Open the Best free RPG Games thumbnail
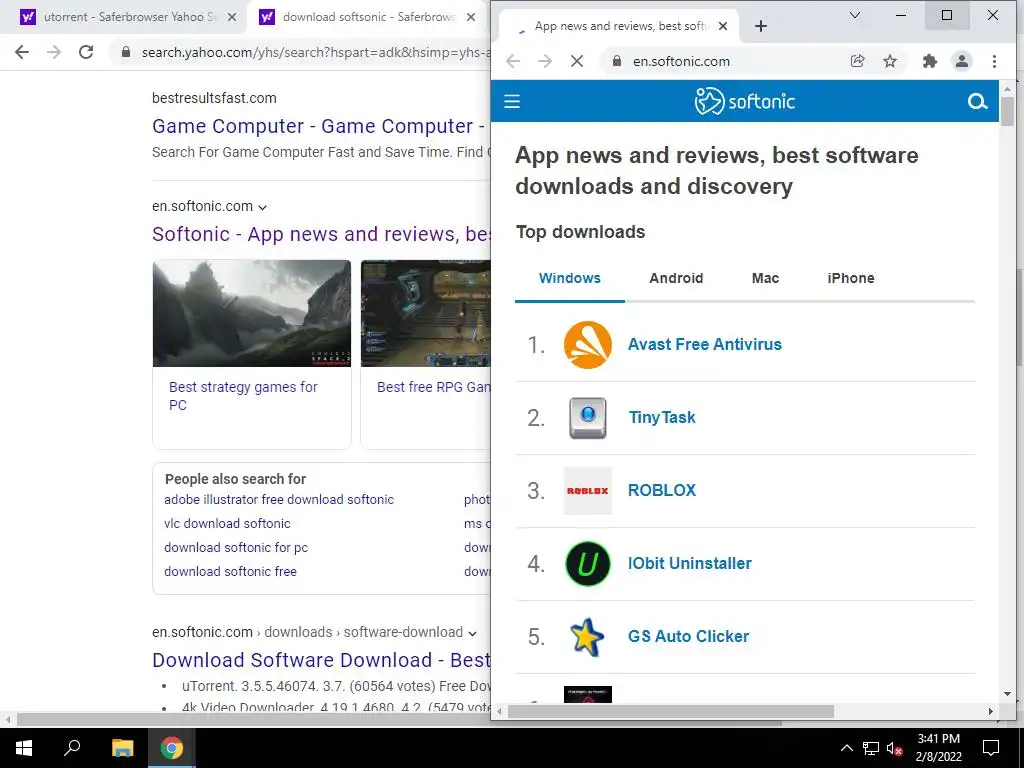Image resolution: width=1024 pixels, height=768 pixels. coord(426,313)
